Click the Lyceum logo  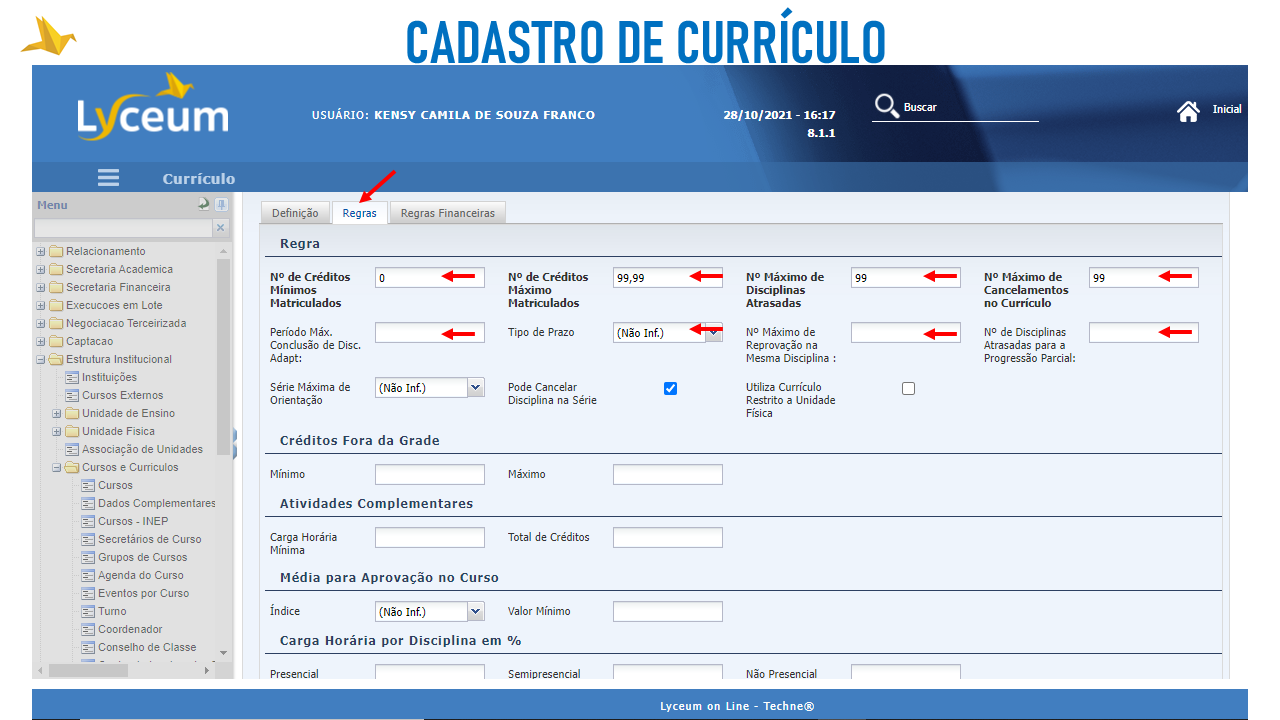click(x=153, y=107)
